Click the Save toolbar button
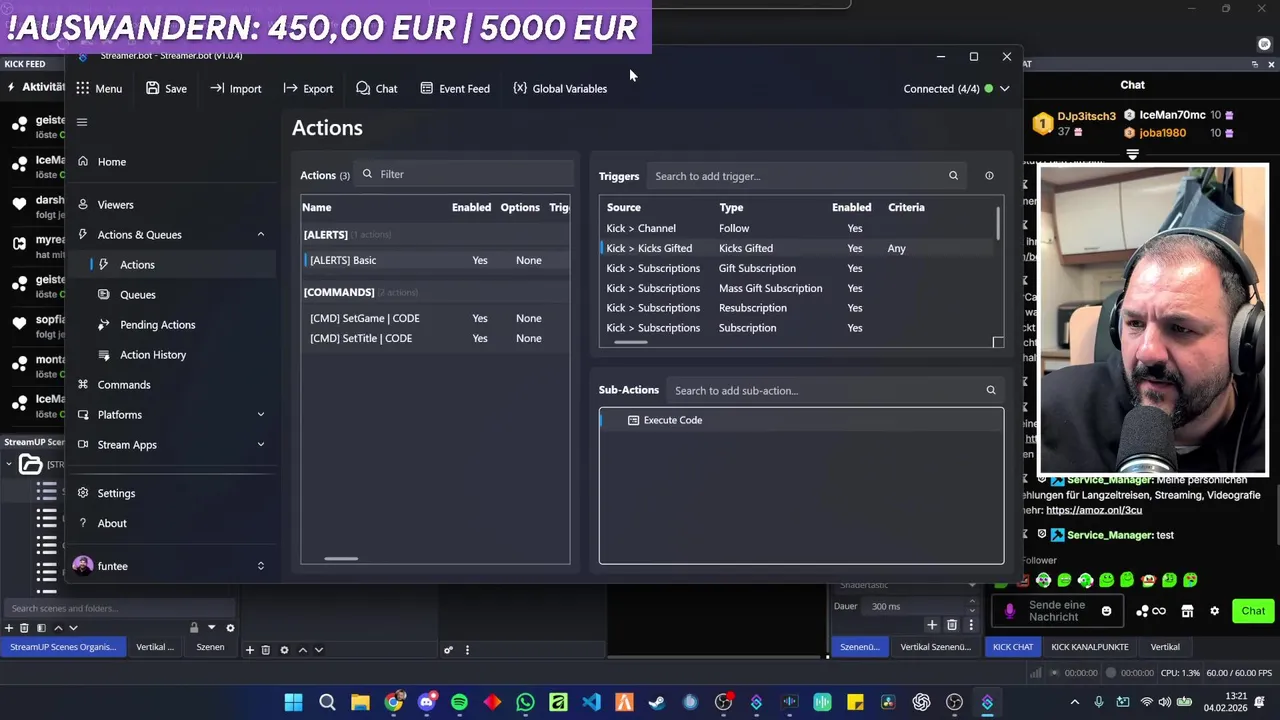 coord(166,88)
